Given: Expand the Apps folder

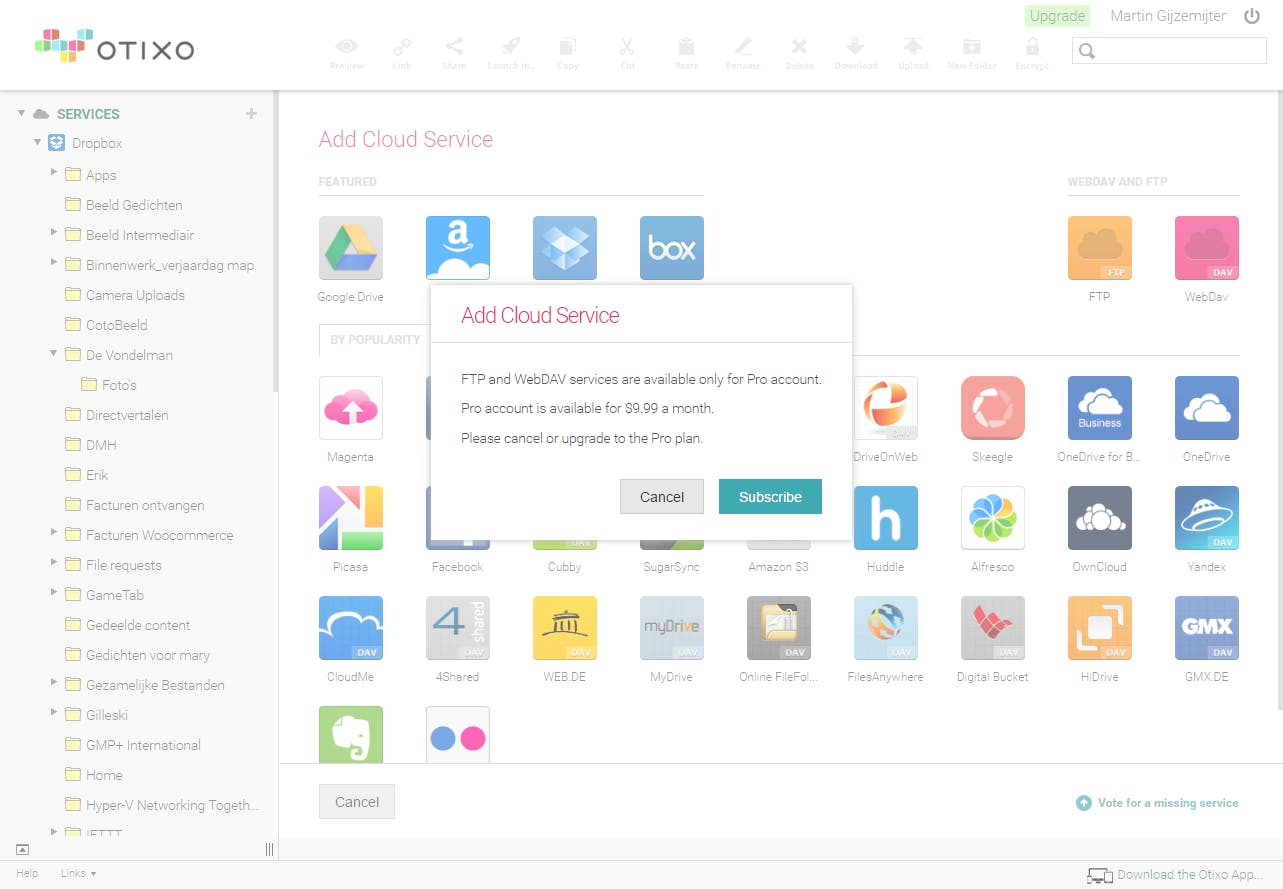Looking at the screenshot, I should pyautogui.click(x=54, y=173).
